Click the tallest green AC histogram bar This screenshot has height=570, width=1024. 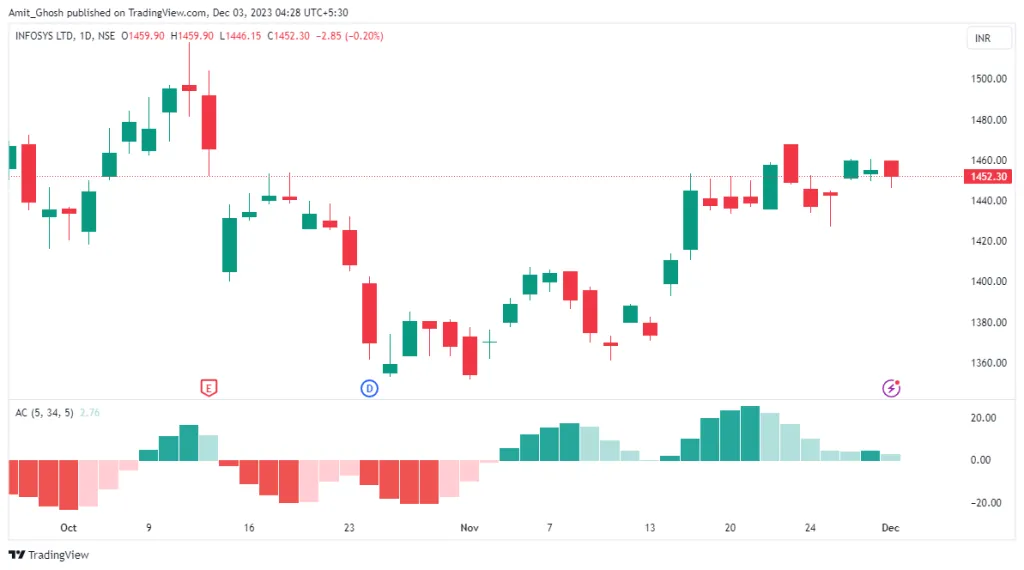[750, 434]
